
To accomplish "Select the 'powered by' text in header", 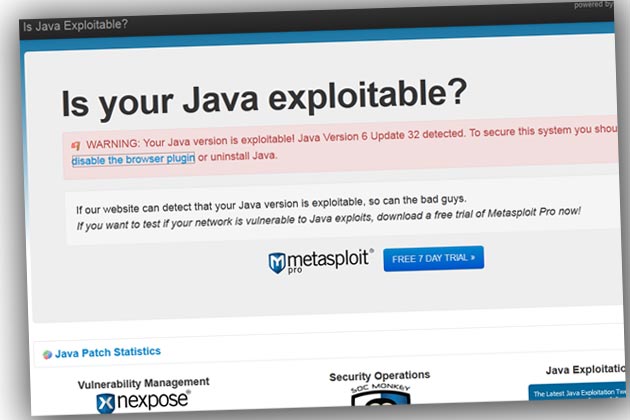I will coord(593,5).
